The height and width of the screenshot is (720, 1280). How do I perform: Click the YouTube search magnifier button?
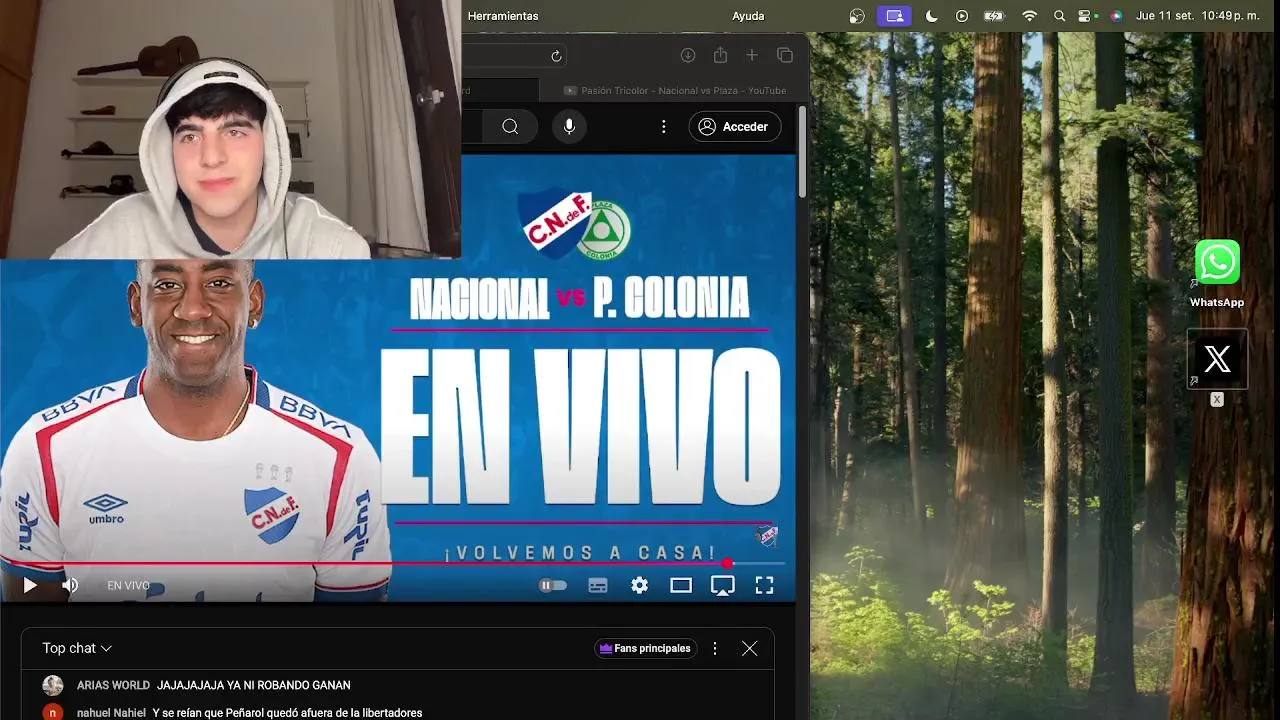510,126
